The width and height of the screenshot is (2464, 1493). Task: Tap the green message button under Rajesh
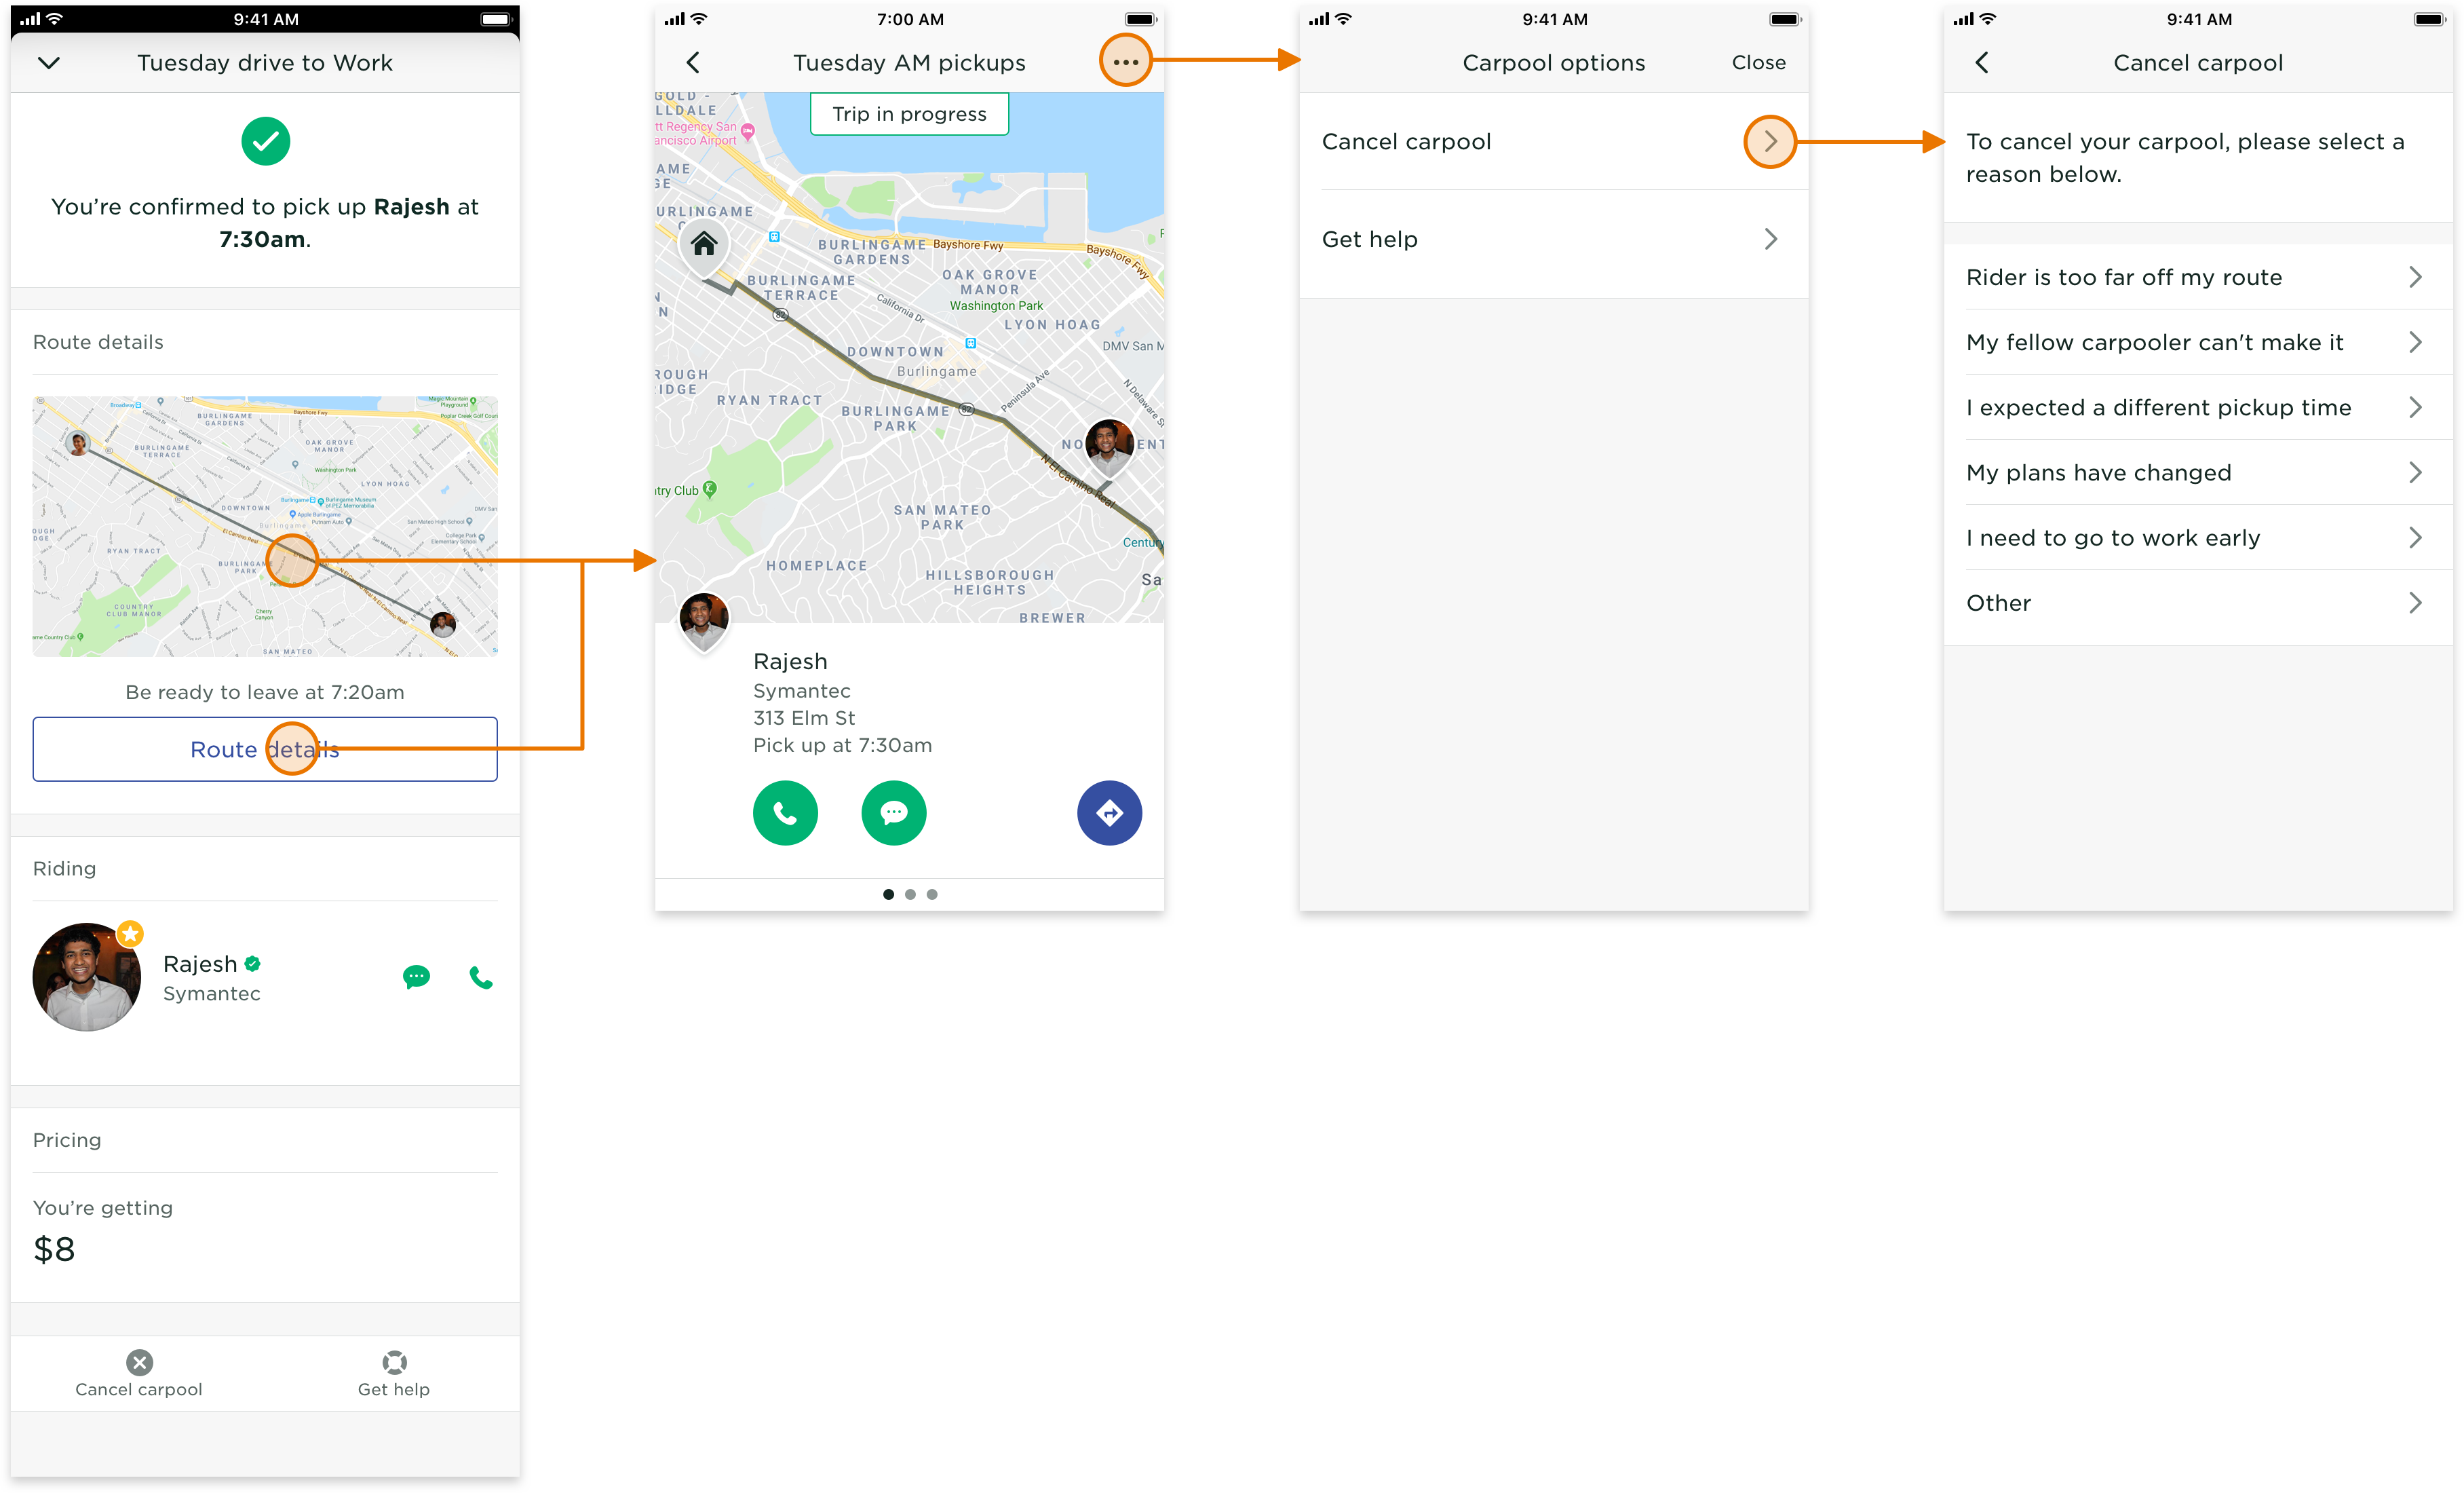click(x=893, y=813)
